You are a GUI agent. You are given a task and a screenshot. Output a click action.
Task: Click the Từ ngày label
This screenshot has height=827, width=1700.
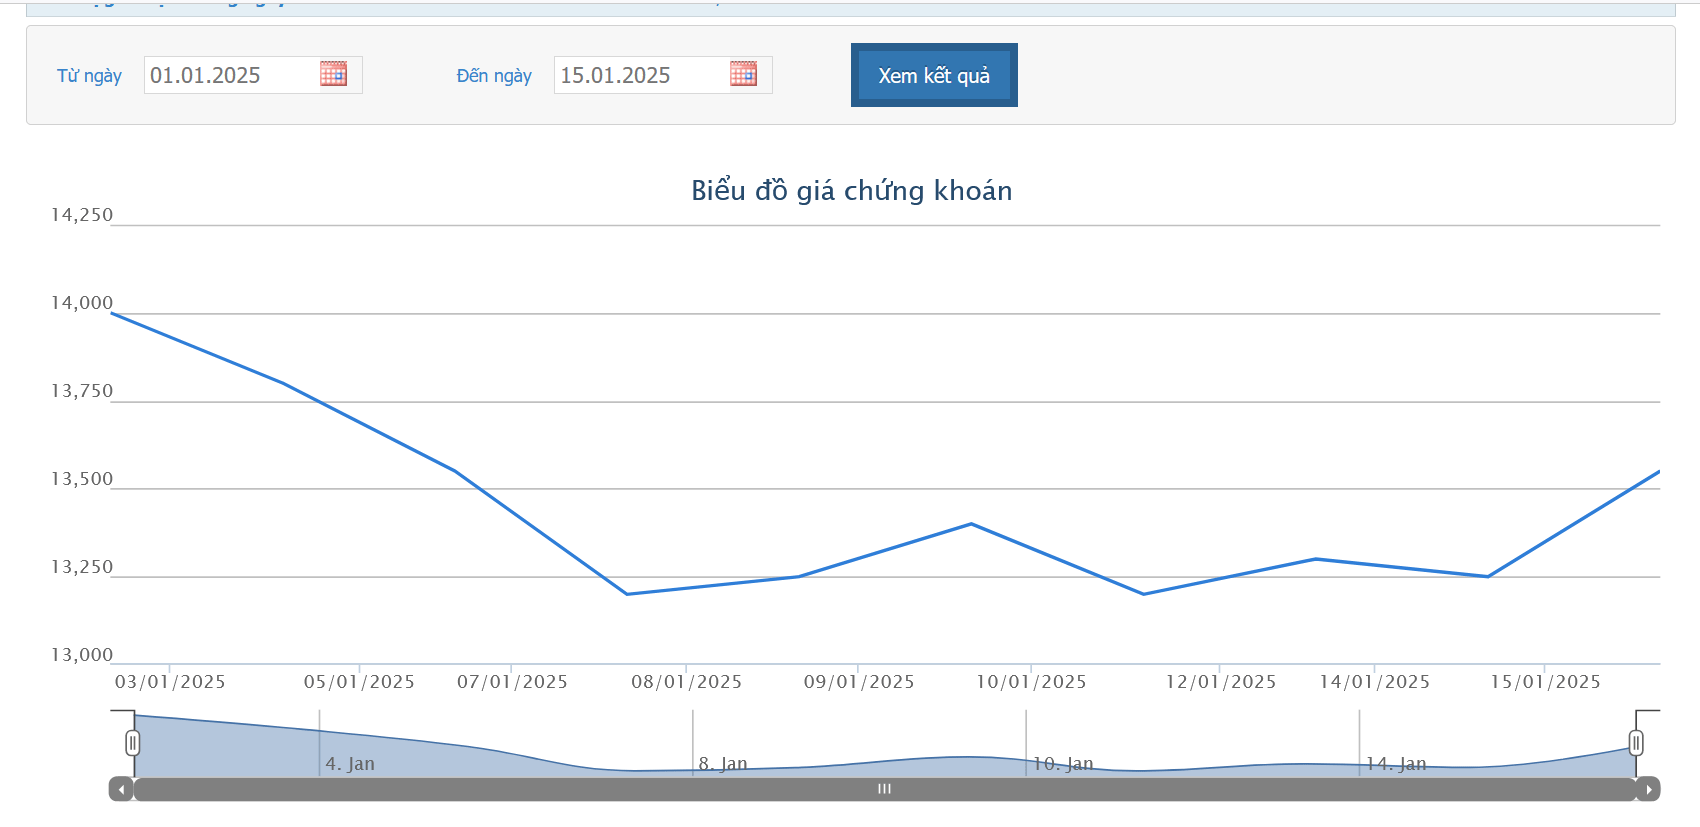pos(89,76)
